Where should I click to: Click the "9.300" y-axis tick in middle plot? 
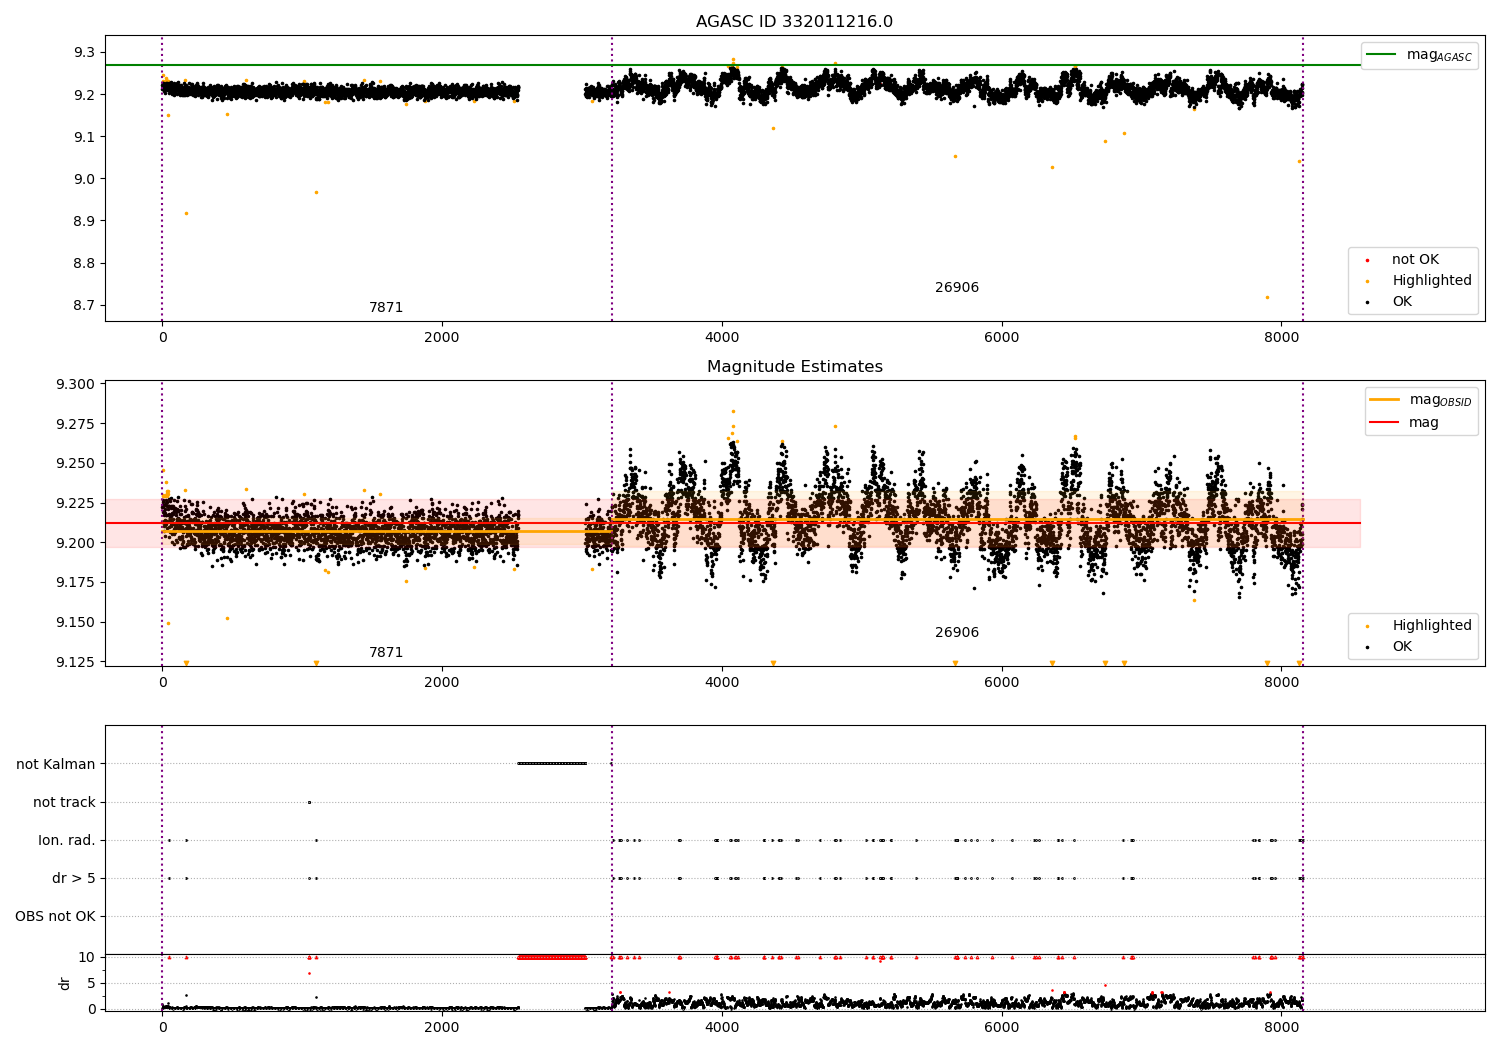coord(75,385)
